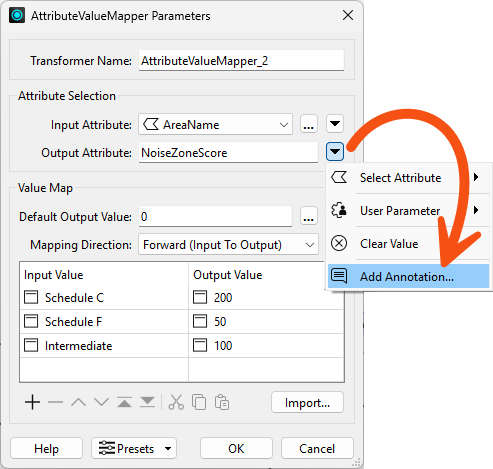The image size is (493, 469).
Task: Cancel the parameters dialog
Action: point(317,449)
